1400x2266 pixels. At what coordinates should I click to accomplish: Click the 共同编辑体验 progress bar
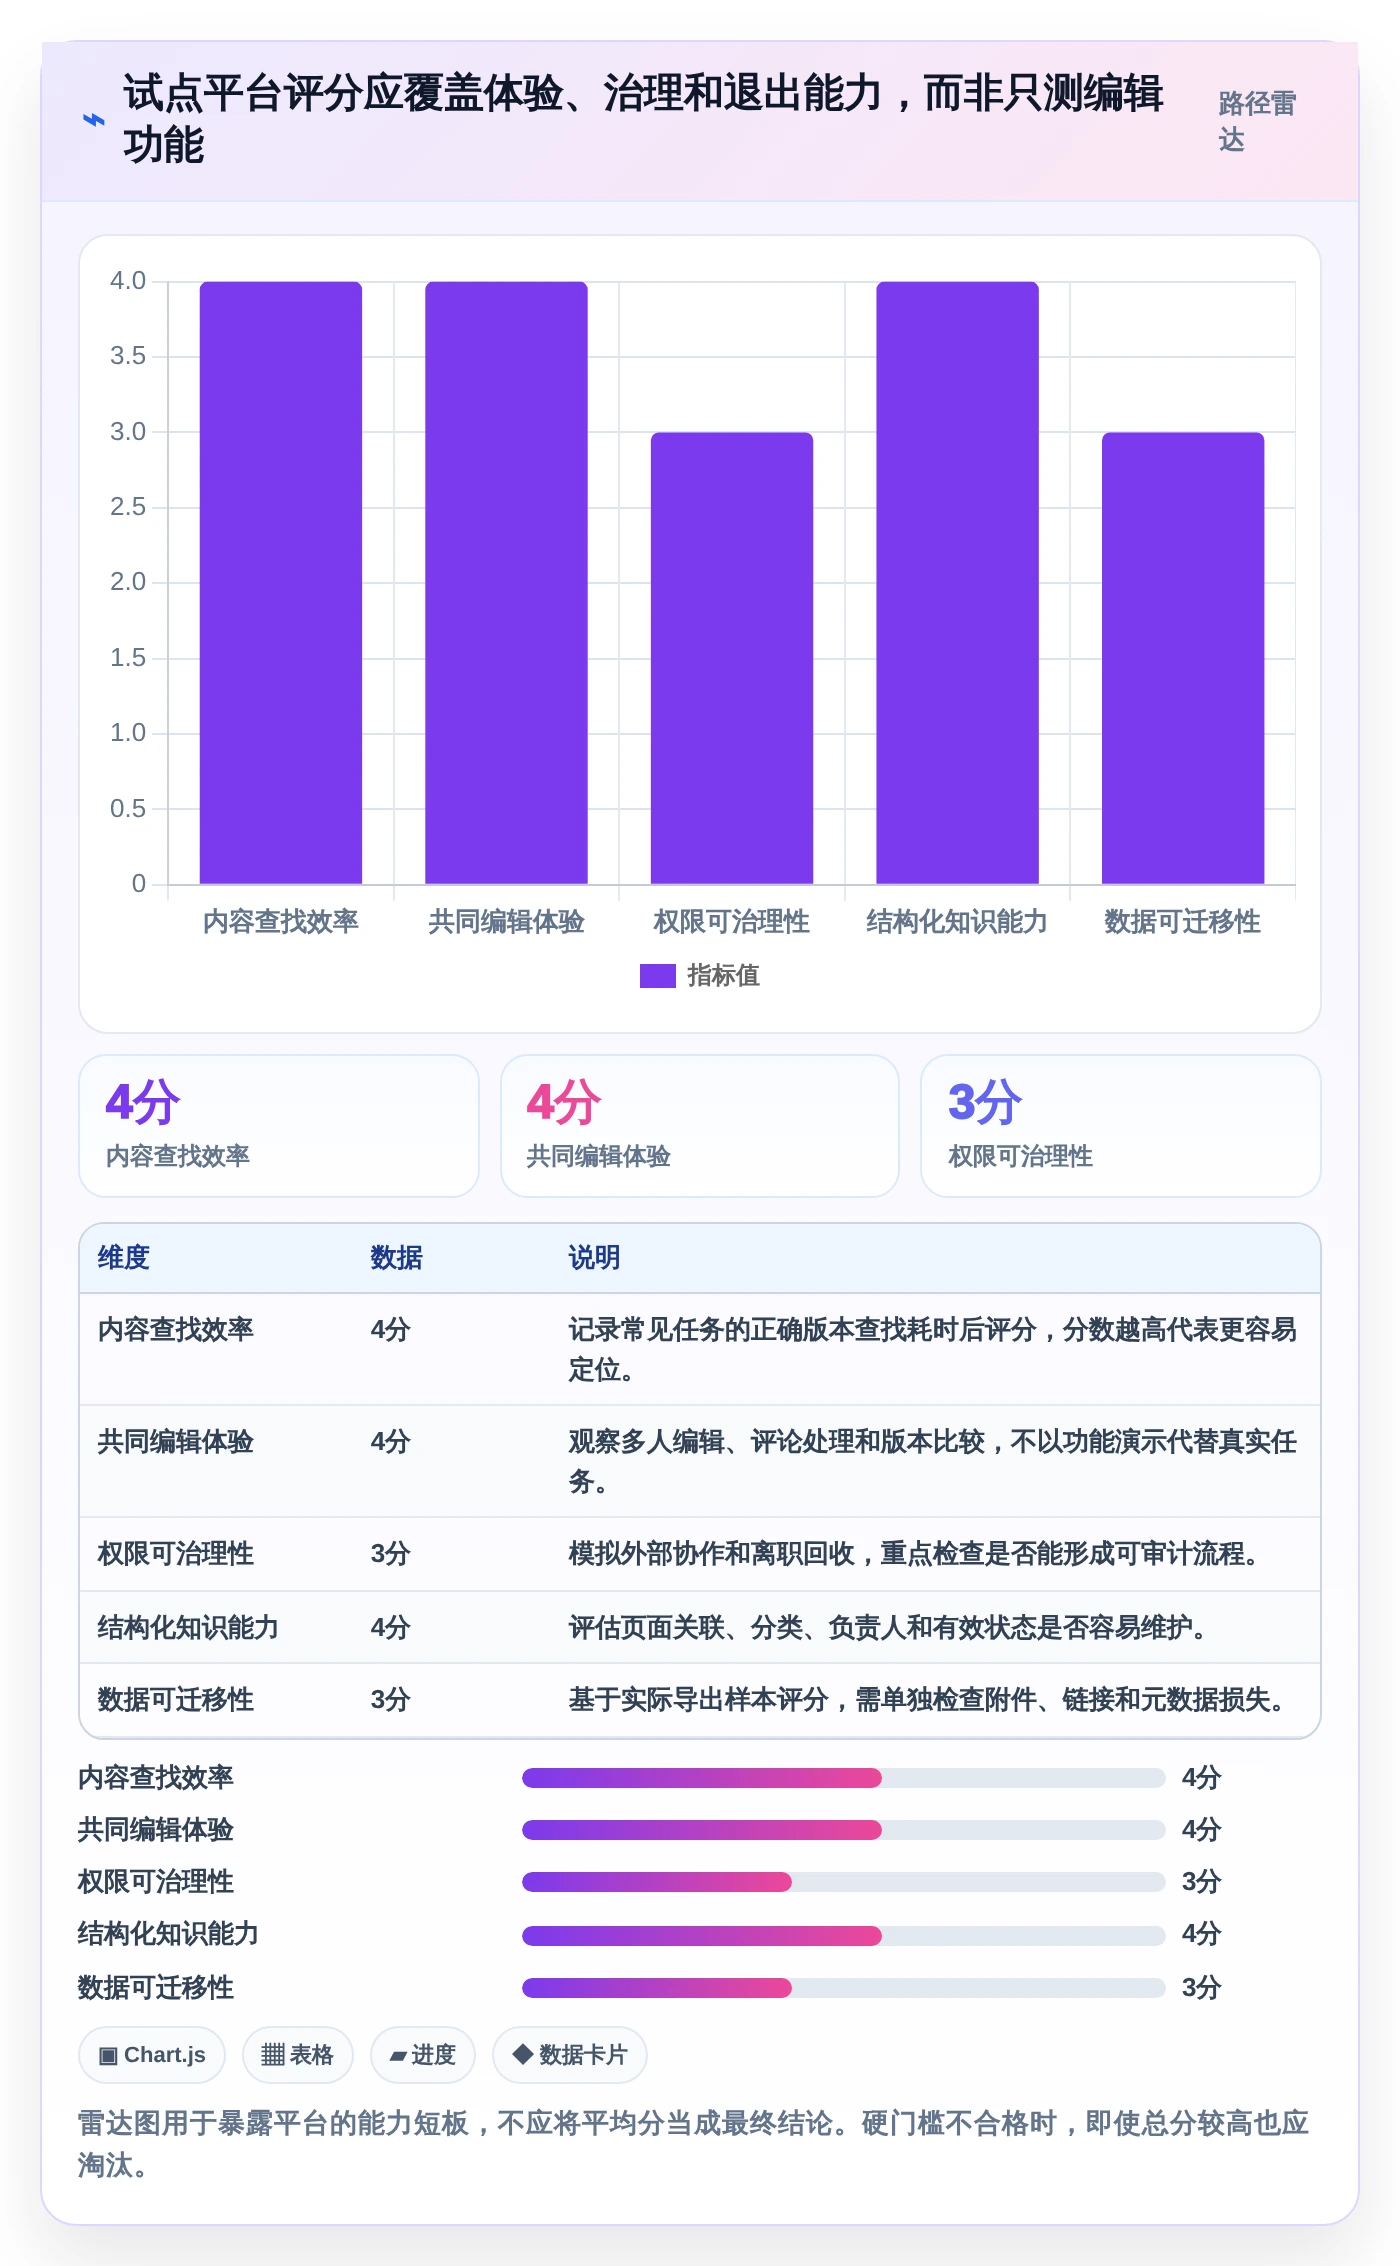(x=844, y=1830)
